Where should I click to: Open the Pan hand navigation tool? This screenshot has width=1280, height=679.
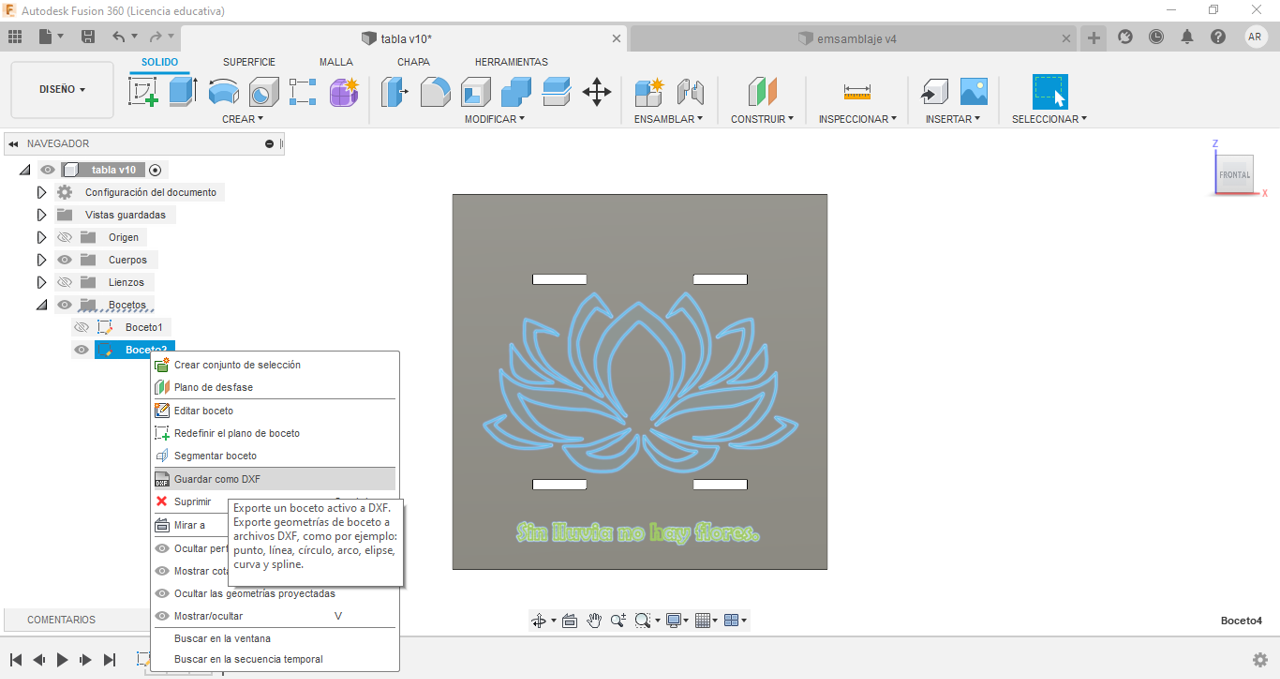click(594, 621)
